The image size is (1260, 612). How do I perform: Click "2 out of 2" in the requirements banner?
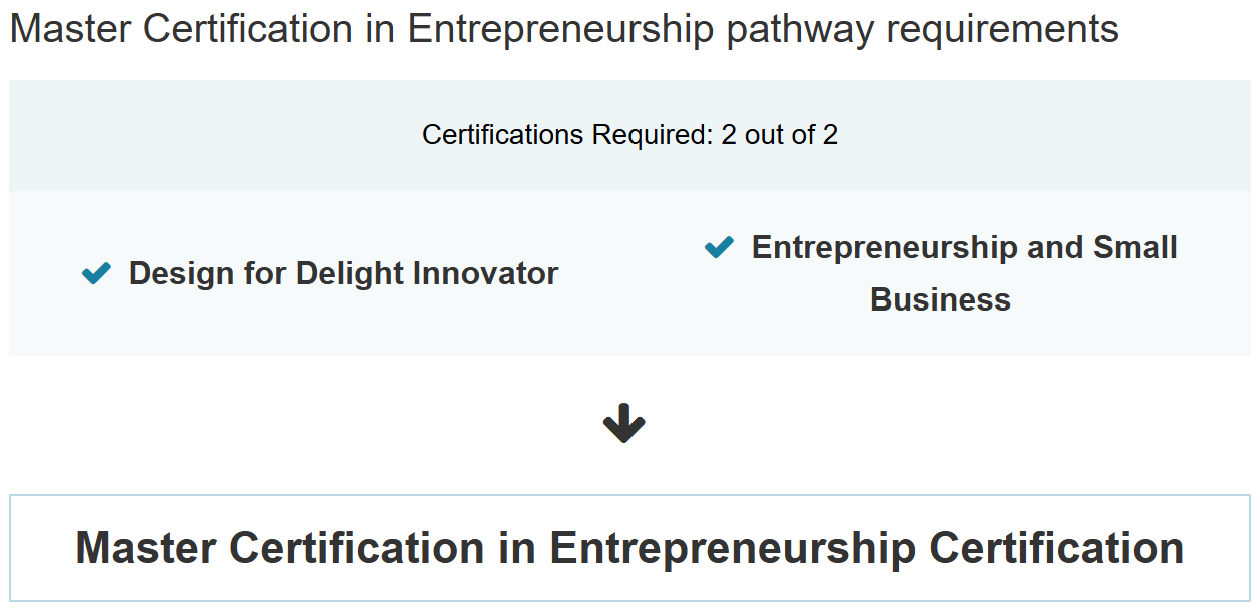pos(779,135)
